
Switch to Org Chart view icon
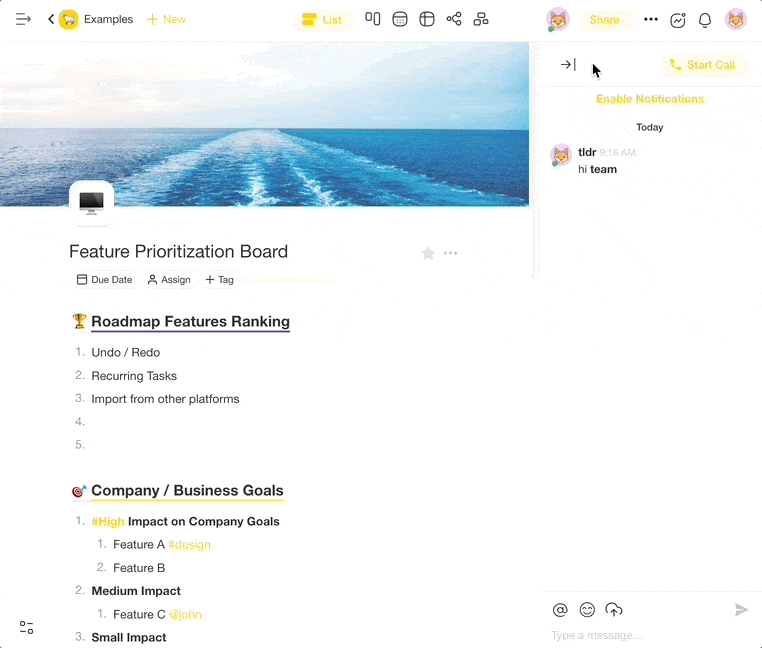481,19
